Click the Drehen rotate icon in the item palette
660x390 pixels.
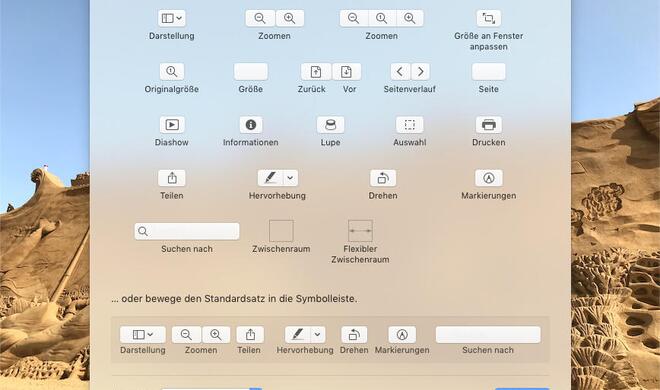(383, 178)
